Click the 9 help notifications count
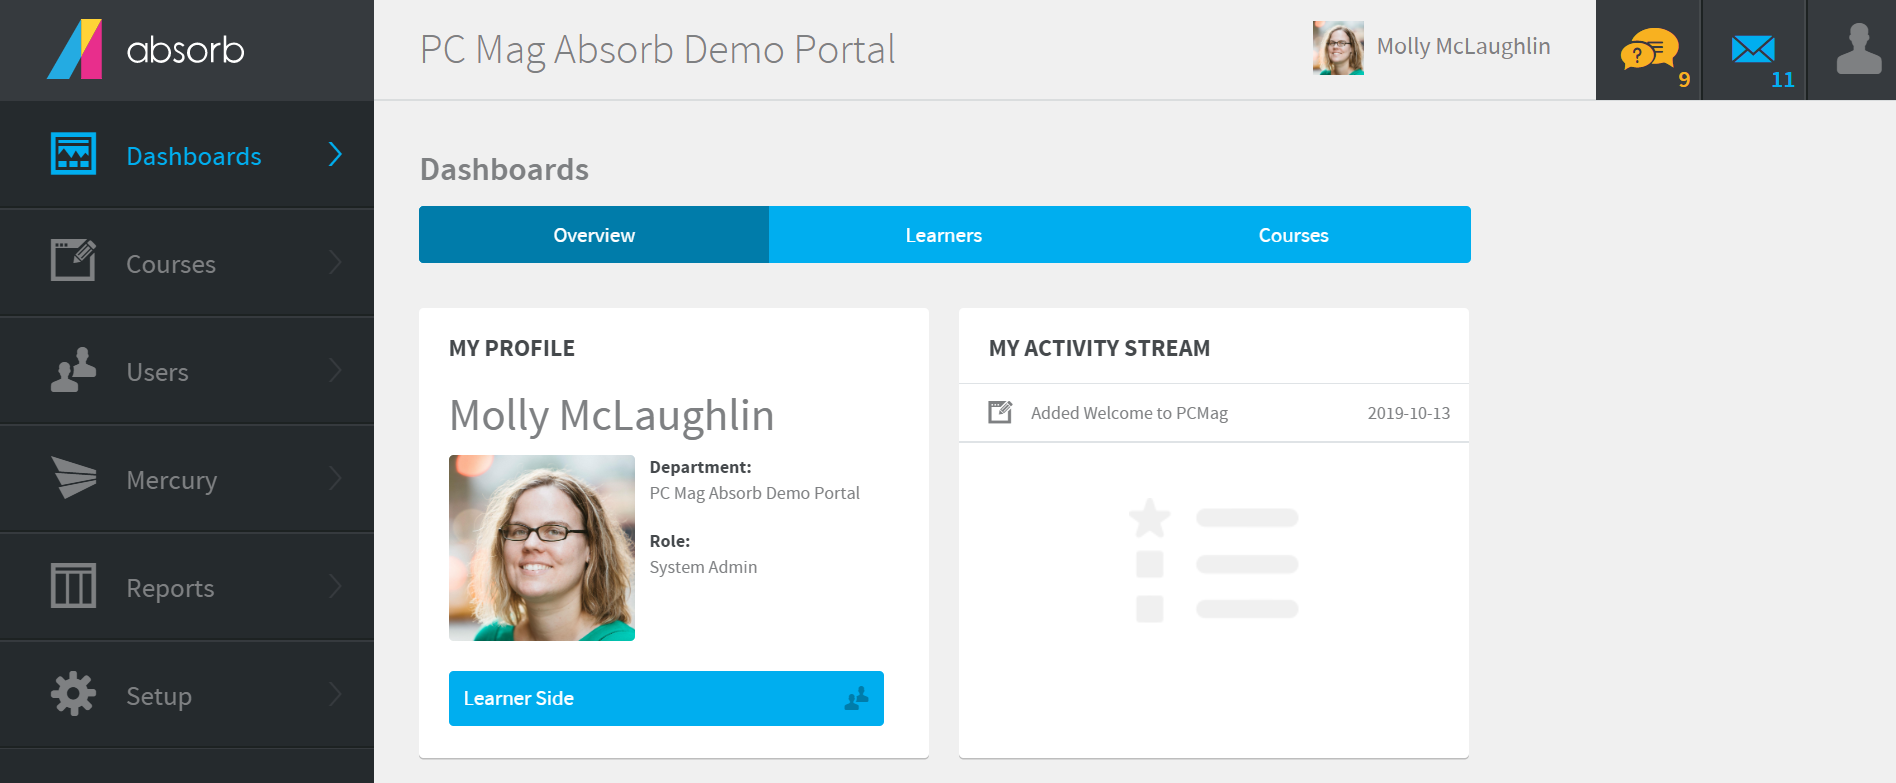 pos(1684,80)
